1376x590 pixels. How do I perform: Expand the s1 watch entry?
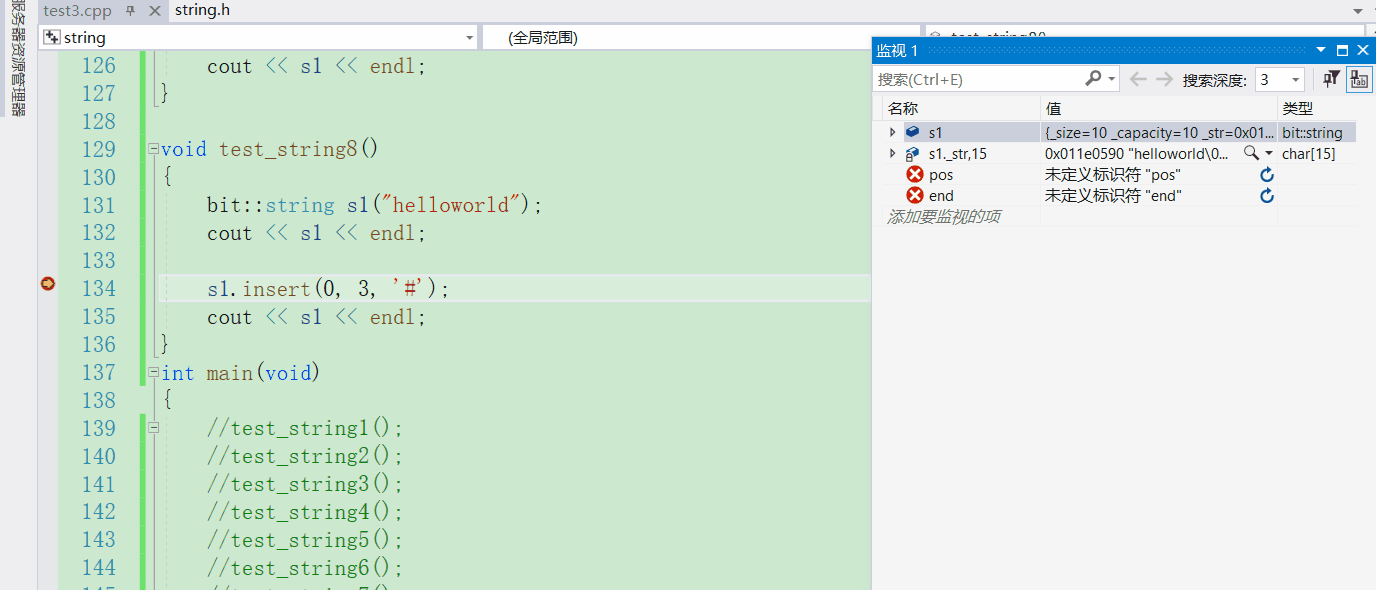coord(893,132)
